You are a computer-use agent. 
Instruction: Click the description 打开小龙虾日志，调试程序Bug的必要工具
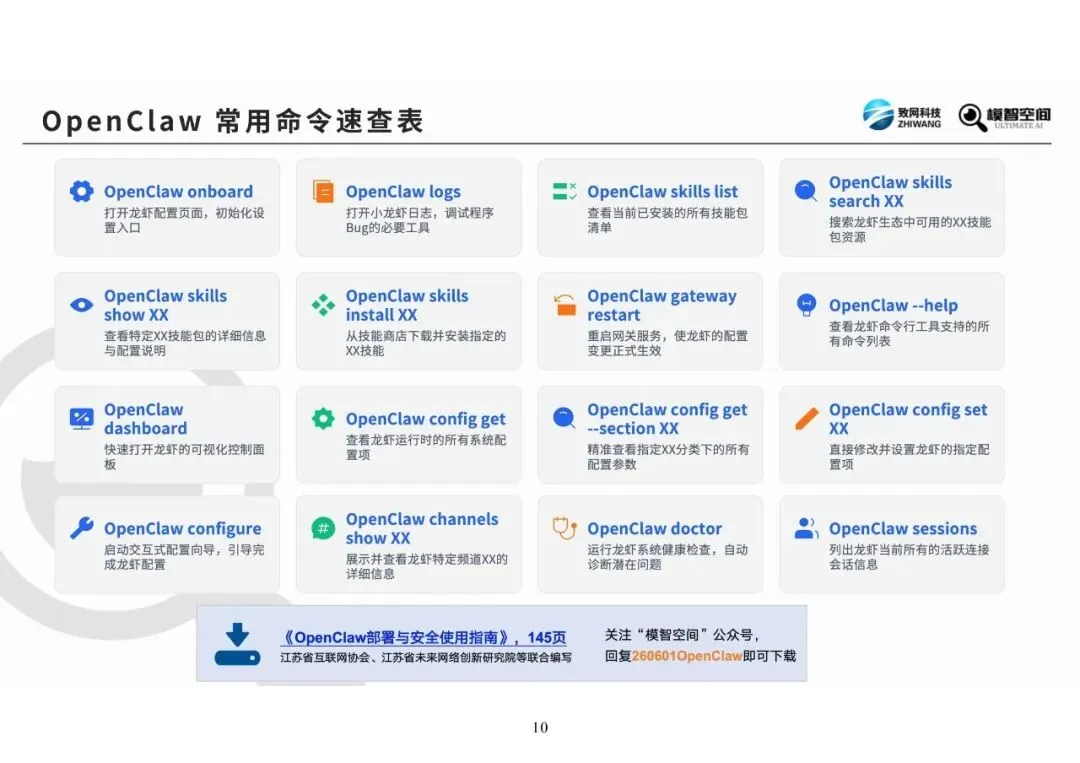(419, 220)
